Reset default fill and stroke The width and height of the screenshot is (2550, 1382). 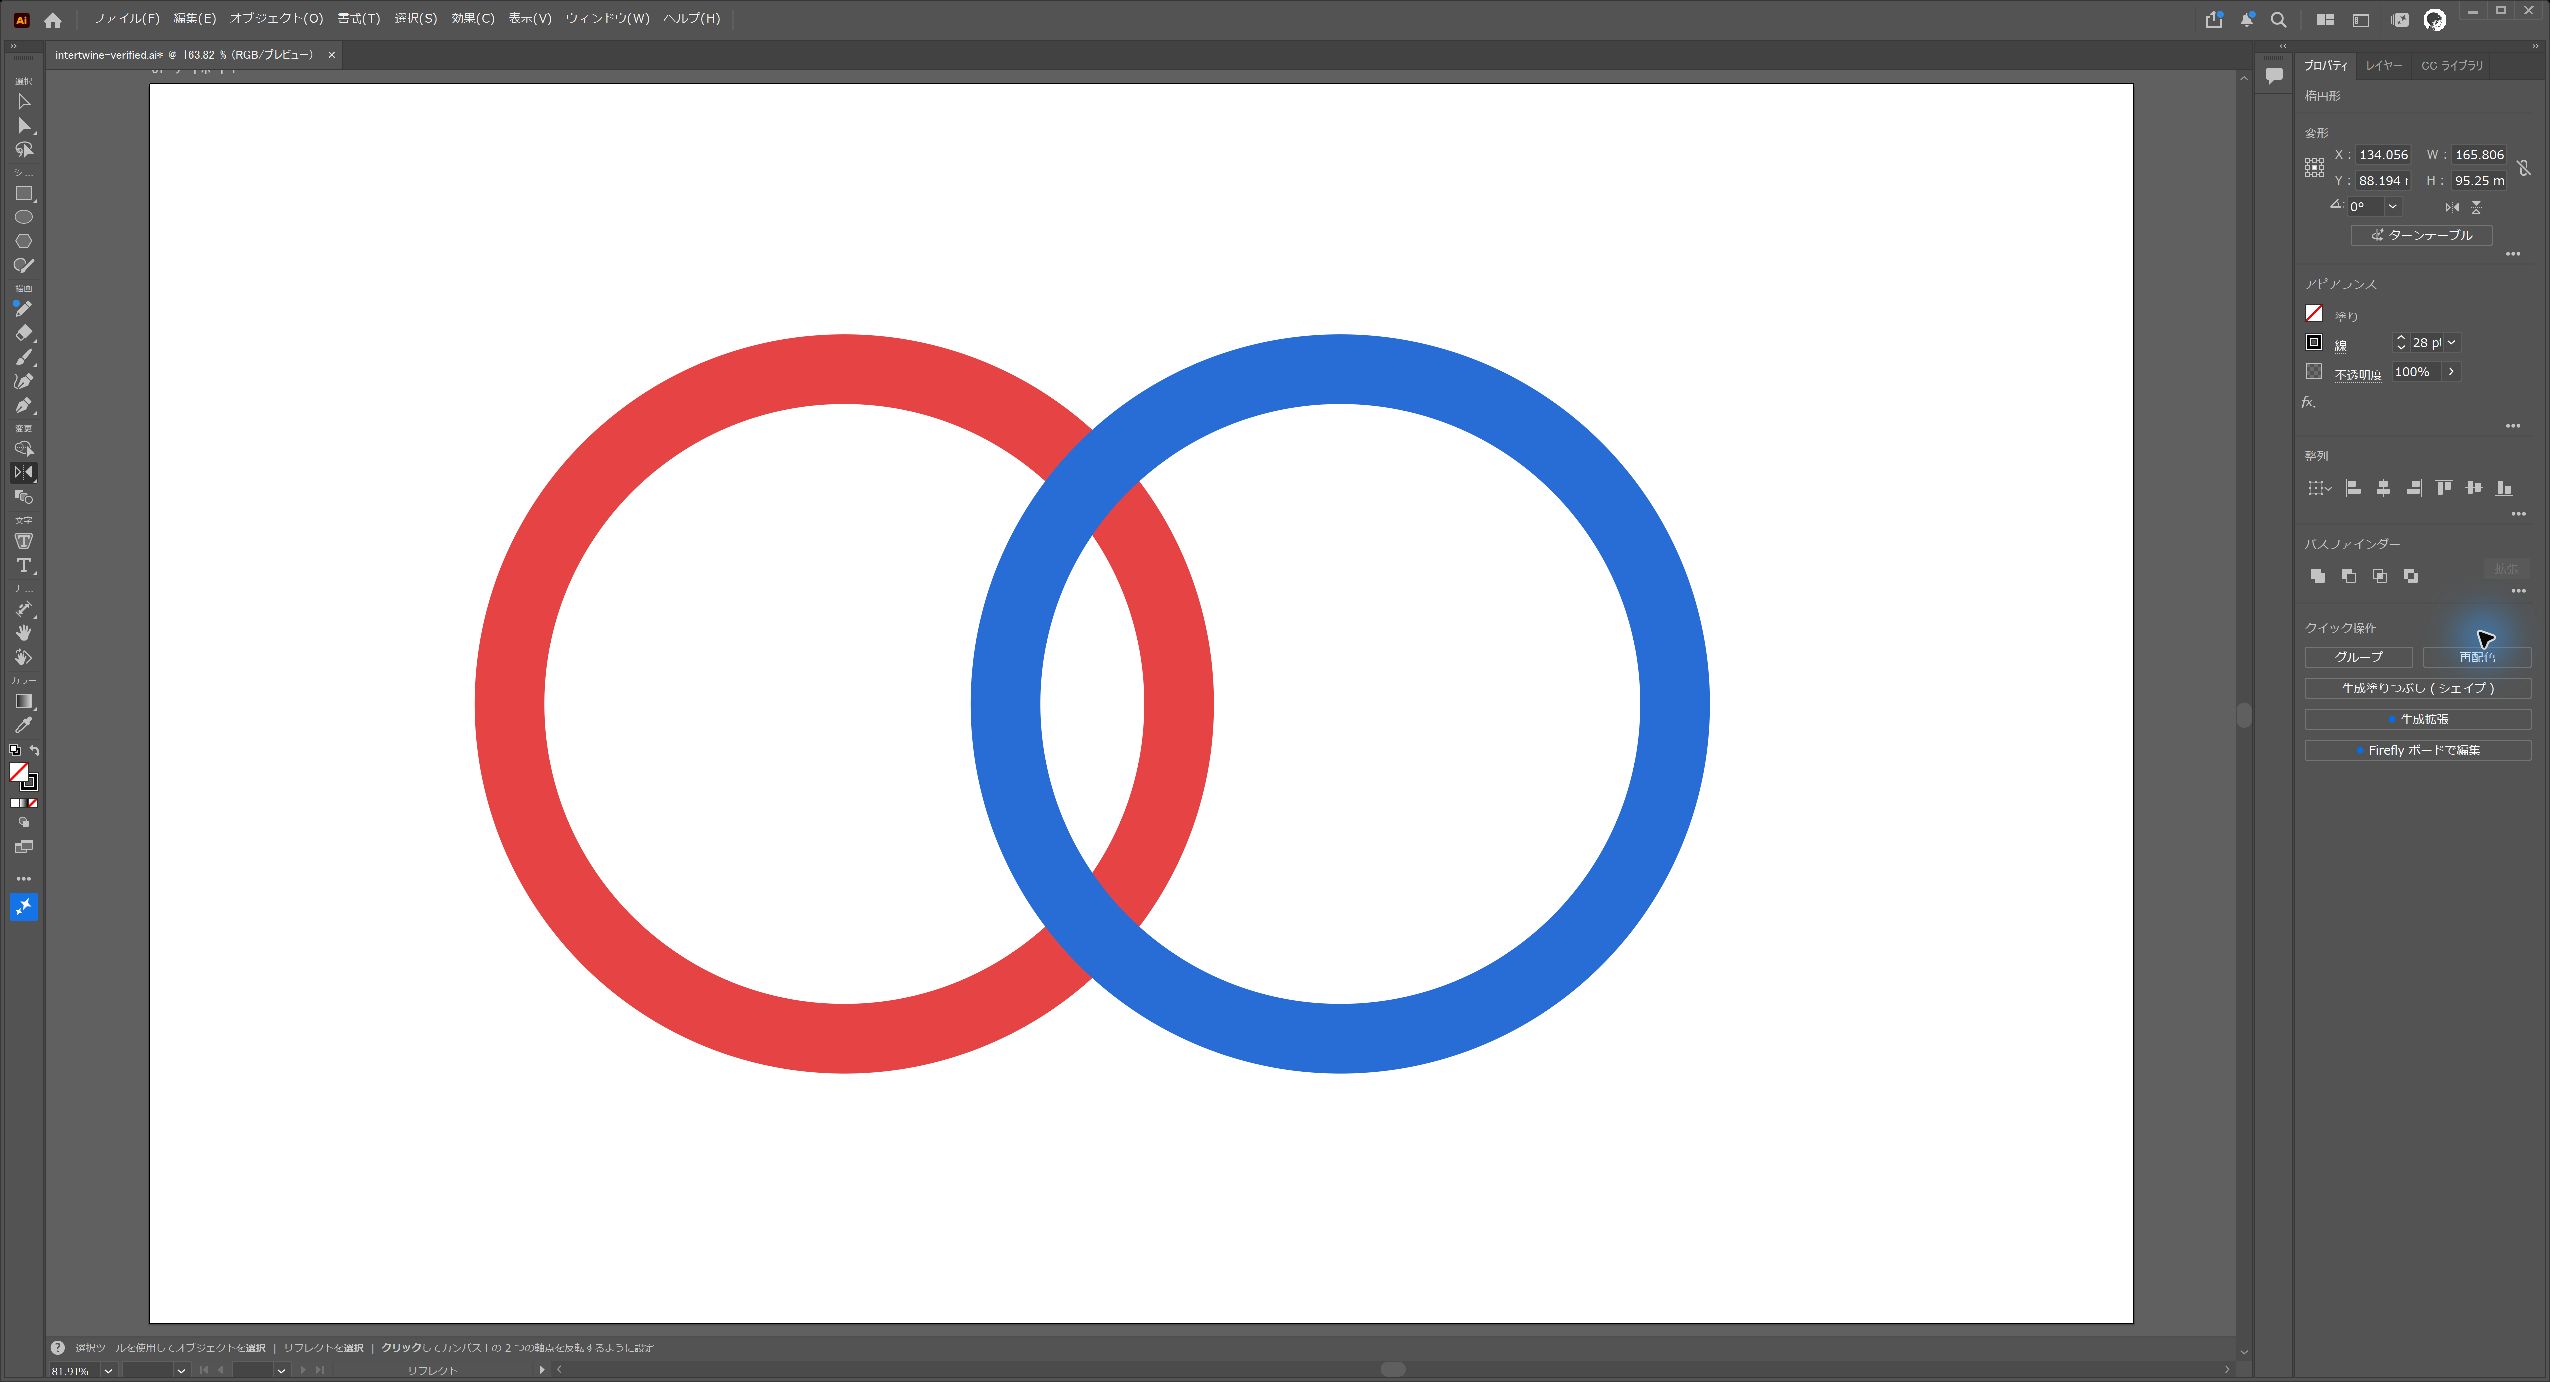[x=15, y=750]
